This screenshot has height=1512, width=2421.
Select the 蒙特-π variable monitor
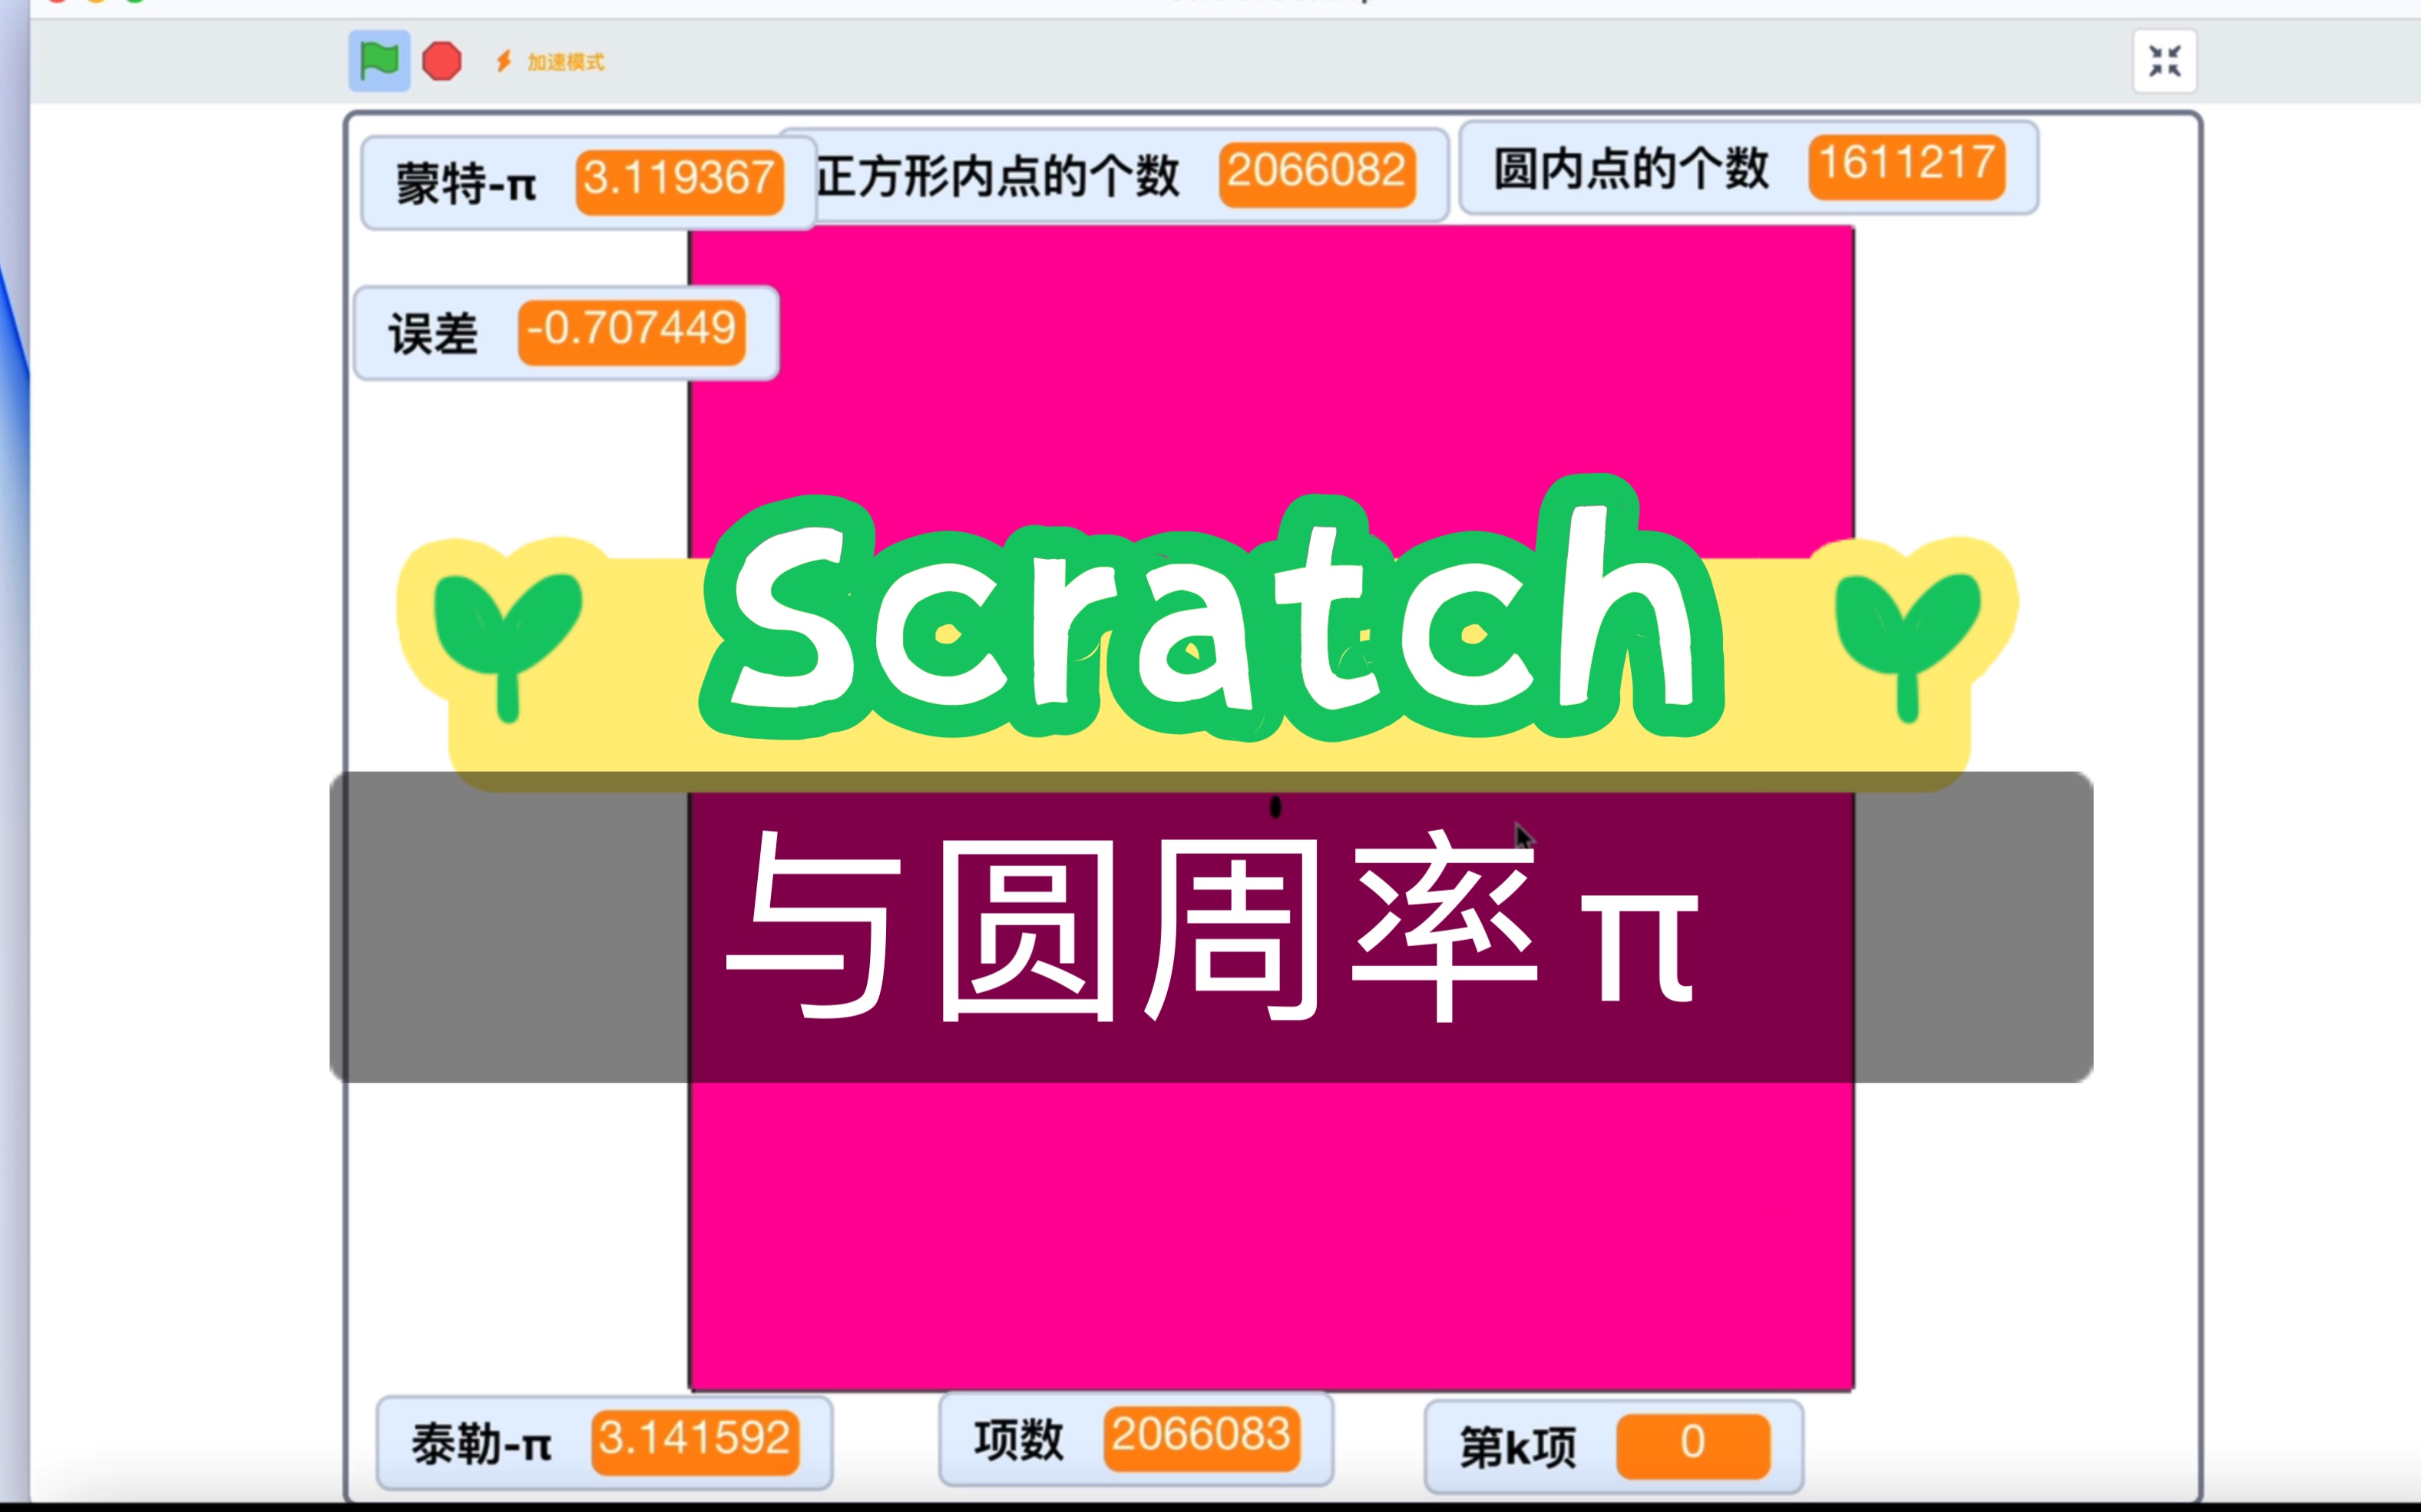(x=588, y=184)
